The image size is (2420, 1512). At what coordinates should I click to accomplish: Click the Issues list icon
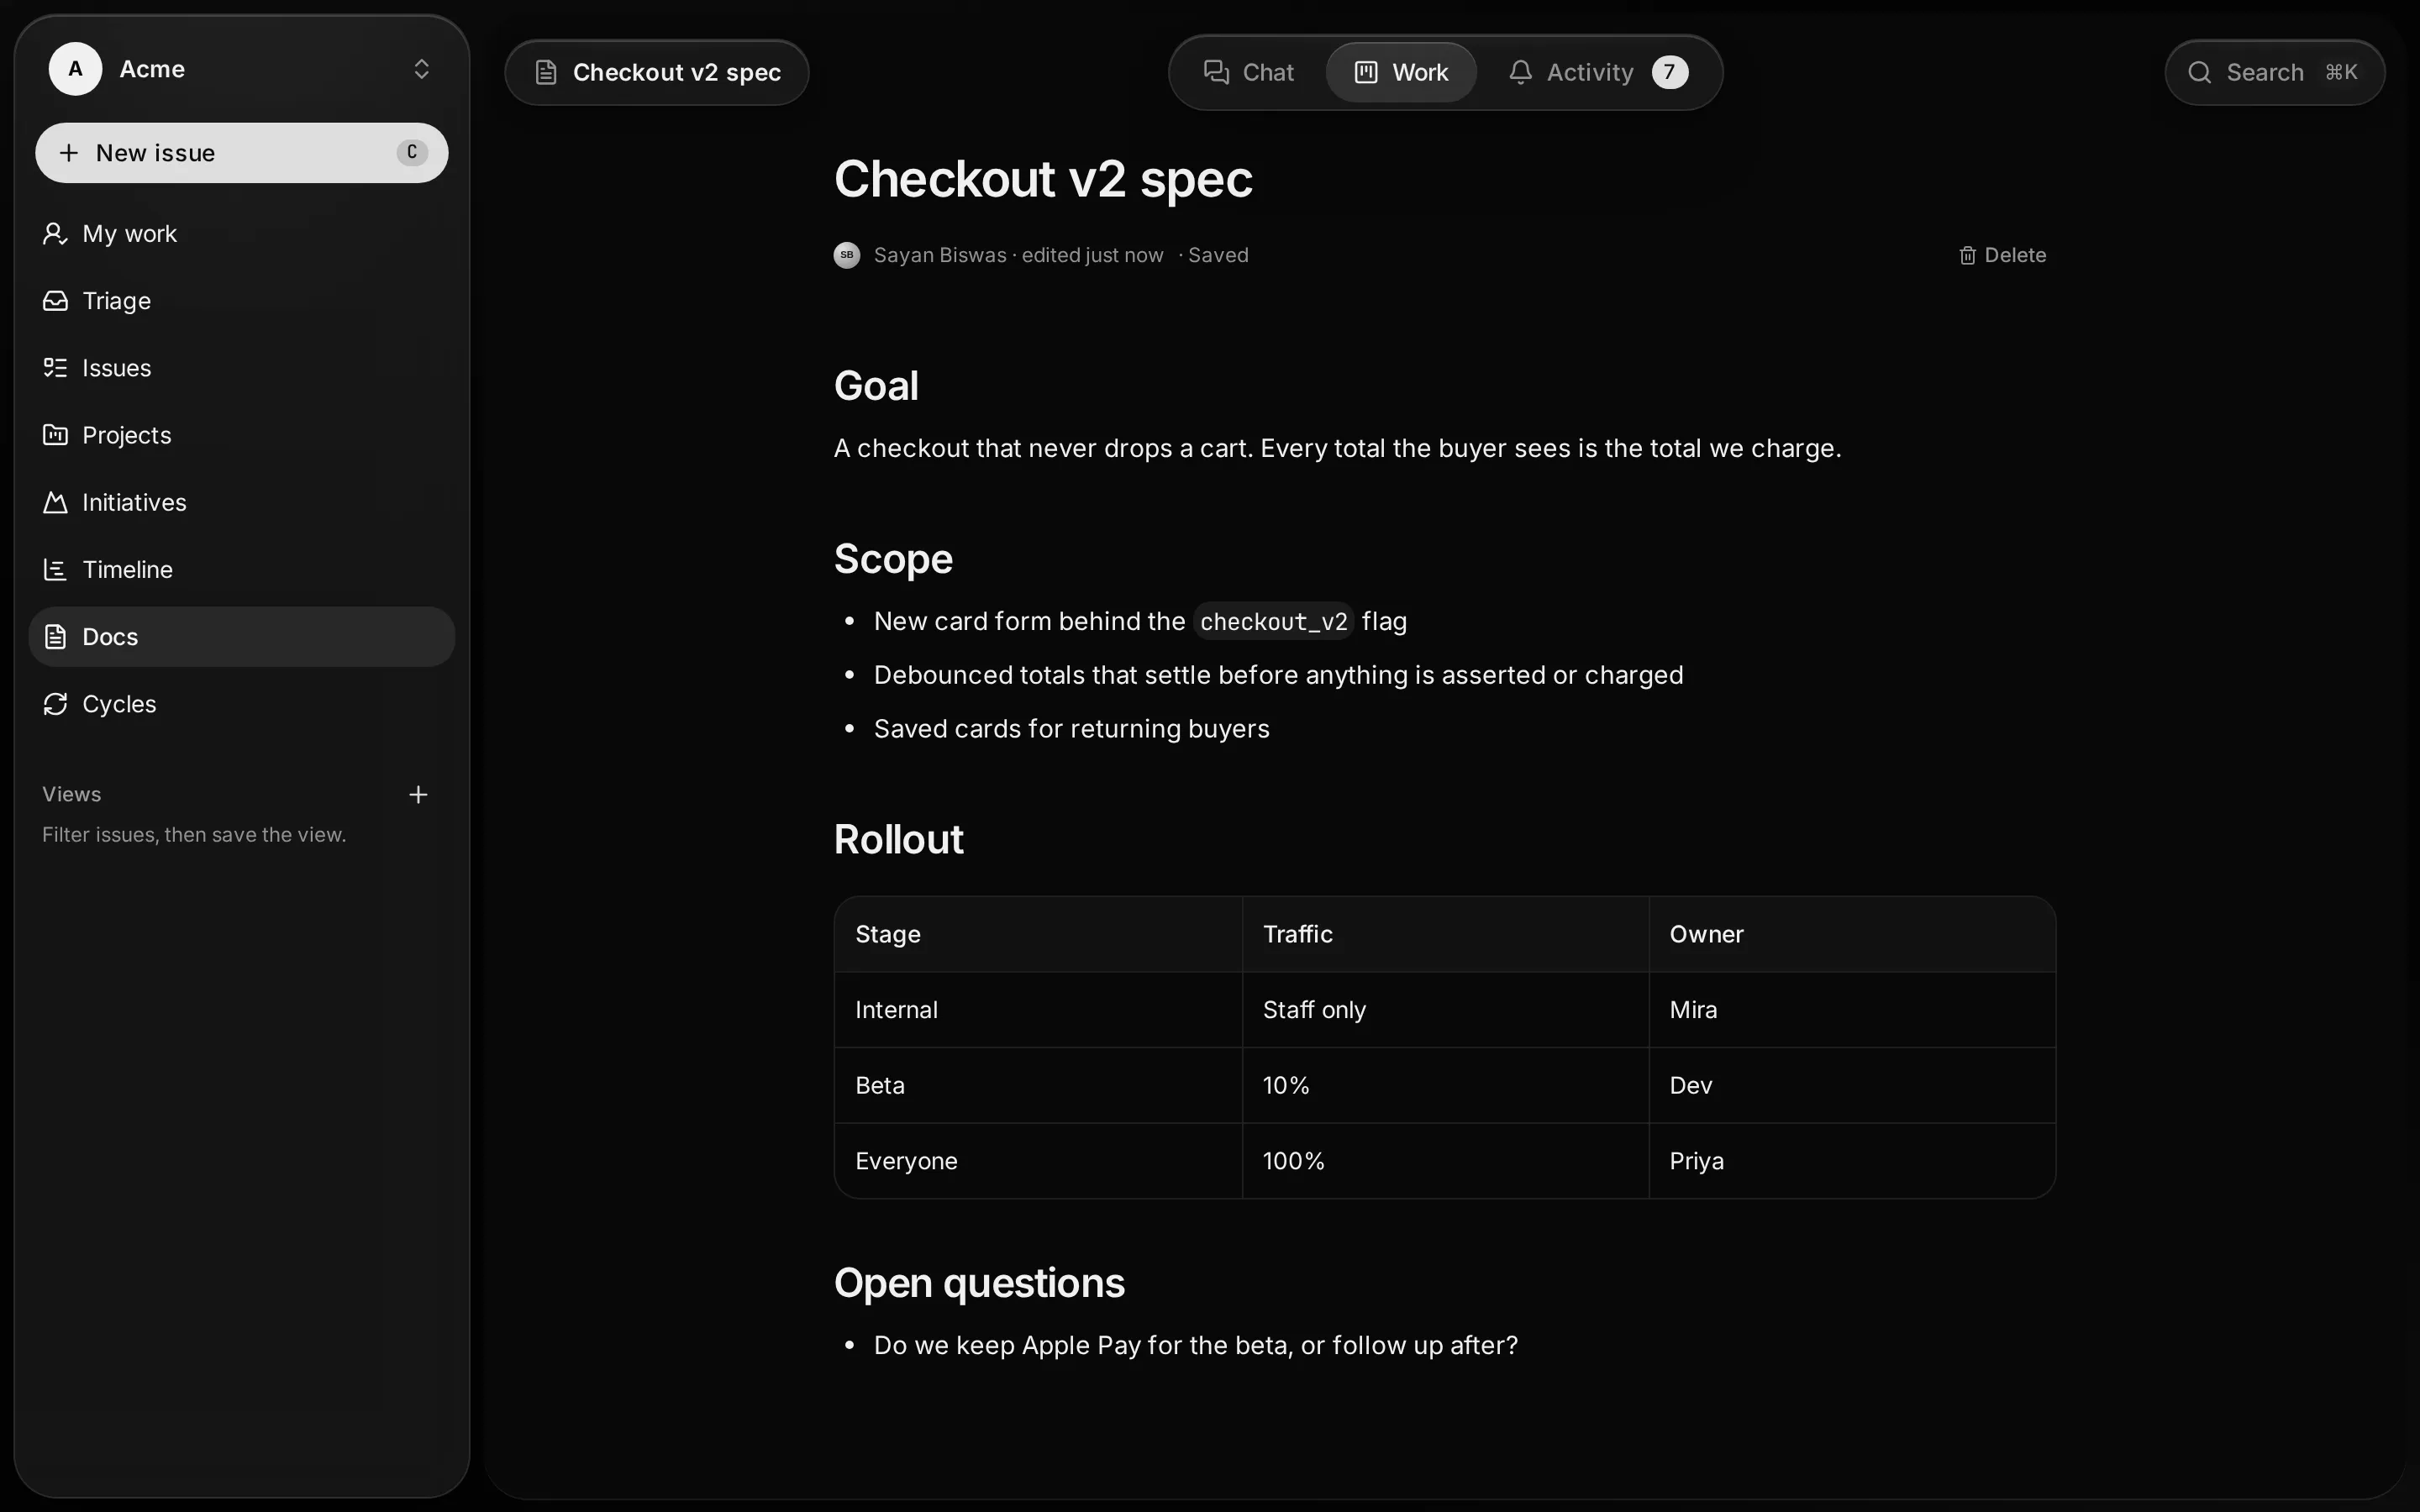pyautogui.click(x=56, y=368)
